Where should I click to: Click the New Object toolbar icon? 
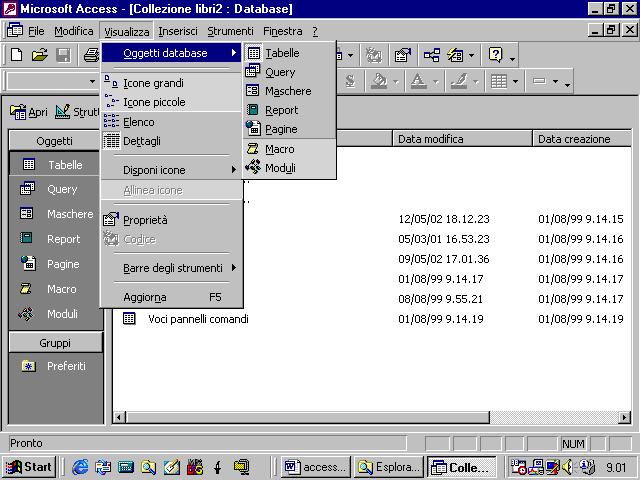[456, 55]
